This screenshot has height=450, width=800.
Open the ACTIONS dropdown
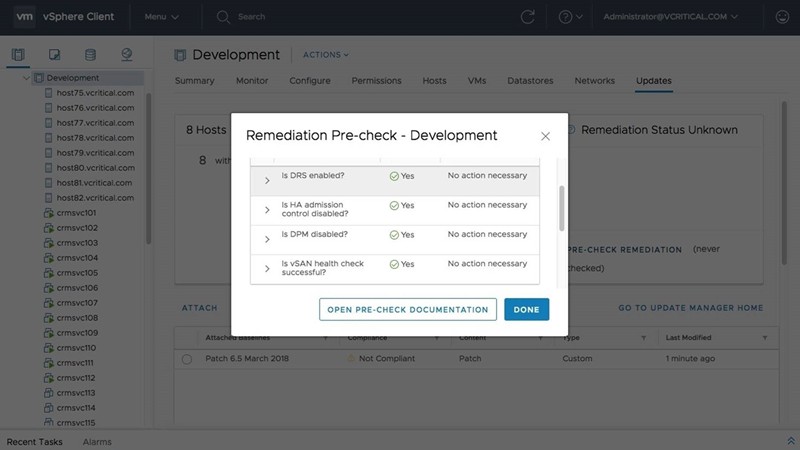326,55
